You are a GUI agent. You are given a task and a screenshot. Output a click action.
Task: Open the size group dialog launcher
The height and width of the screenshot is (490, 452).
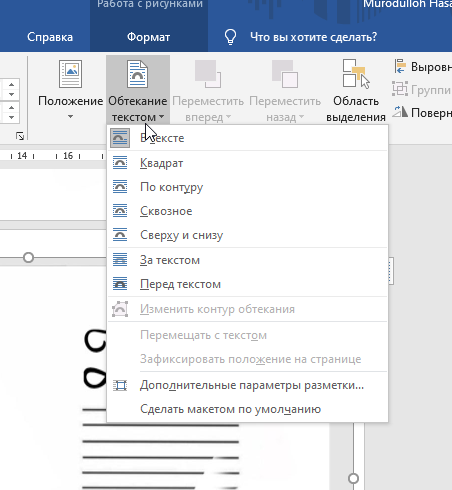coord(20,136)
